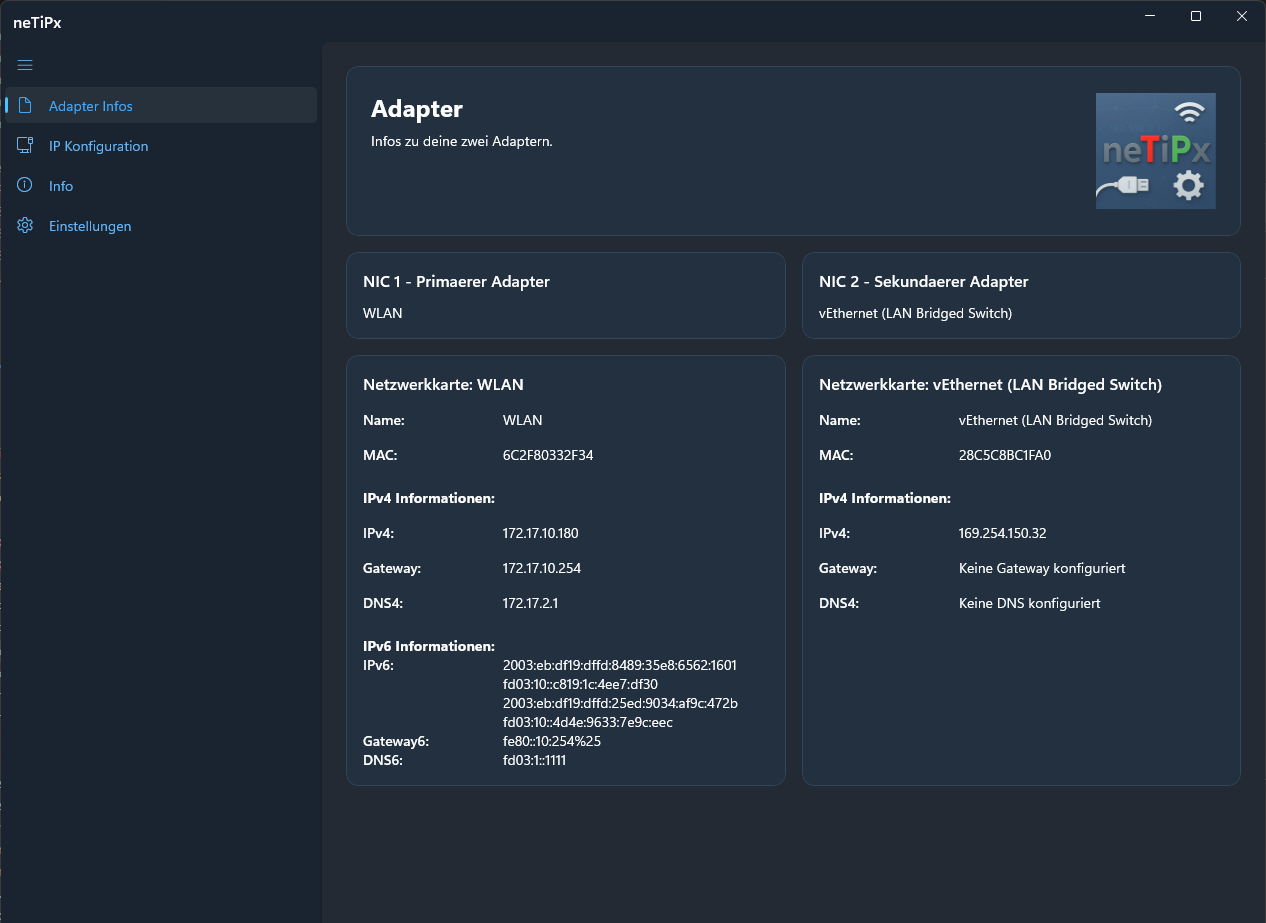Open the Adapter Infos page
1266x923 pixels.
90,106
